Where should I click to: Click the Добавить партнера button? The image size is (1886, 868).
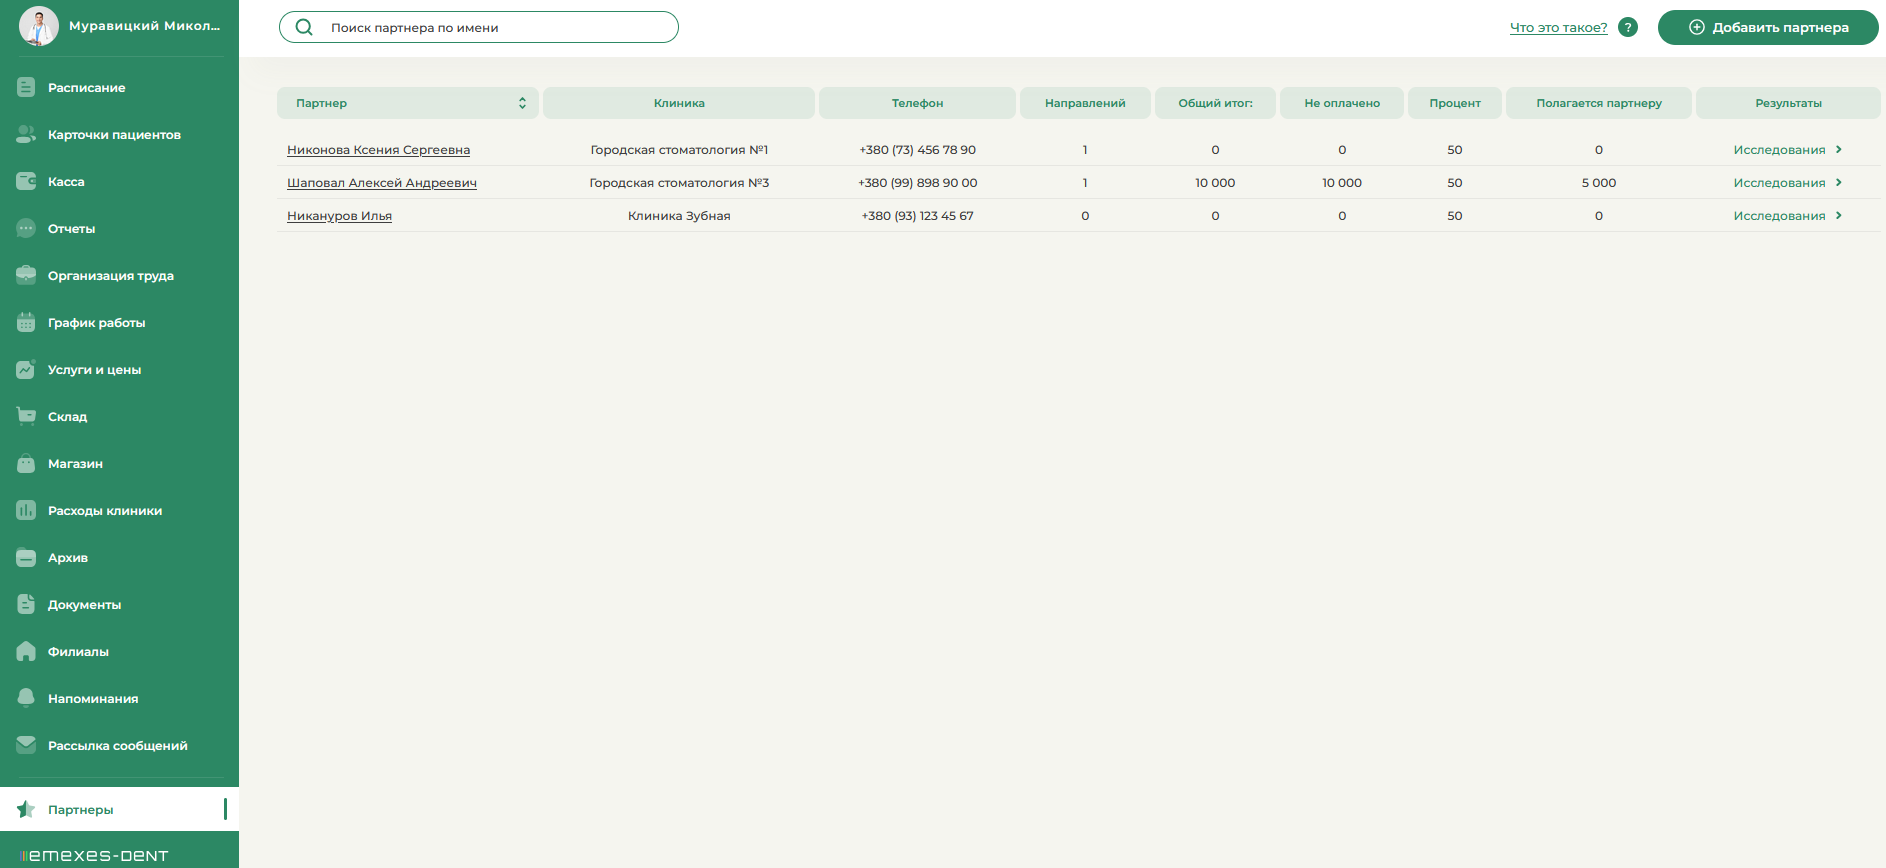click(x=1768, y=27)
